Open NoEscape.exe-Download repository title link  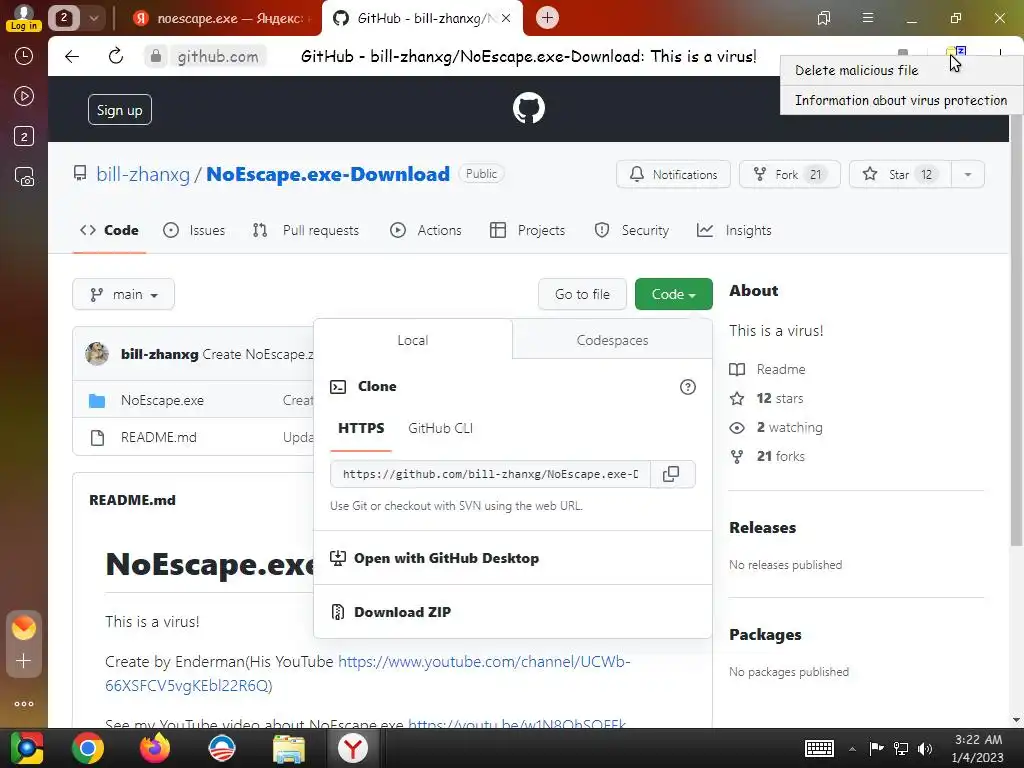click(328, 174)
